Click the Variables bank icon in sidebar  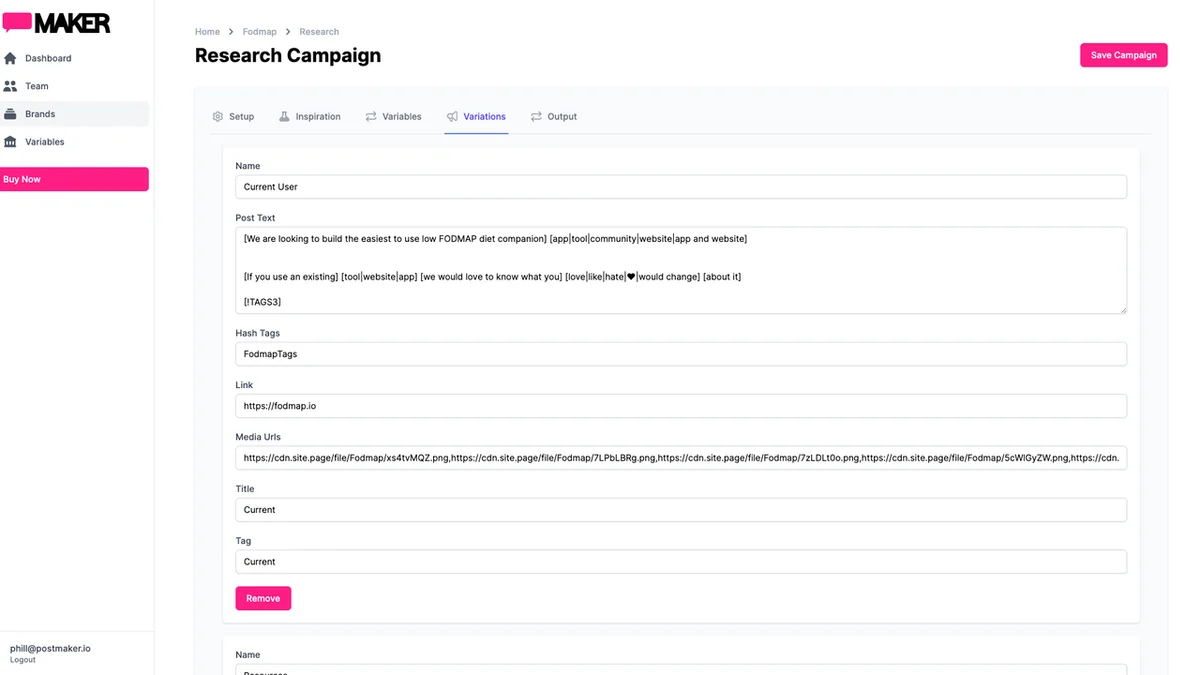tap(11, 142)
